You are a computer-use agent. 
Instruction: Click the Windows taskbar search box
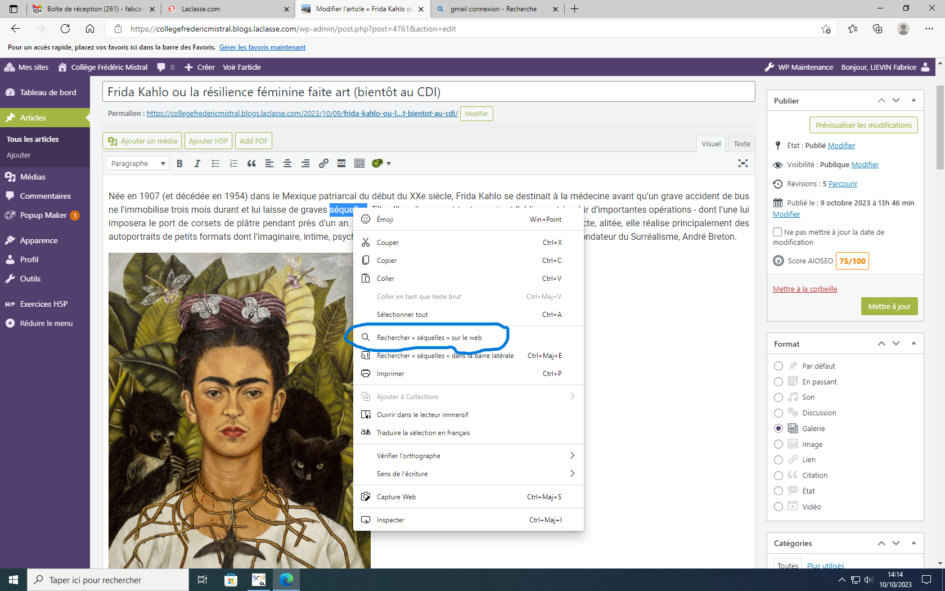click(108, 580)
